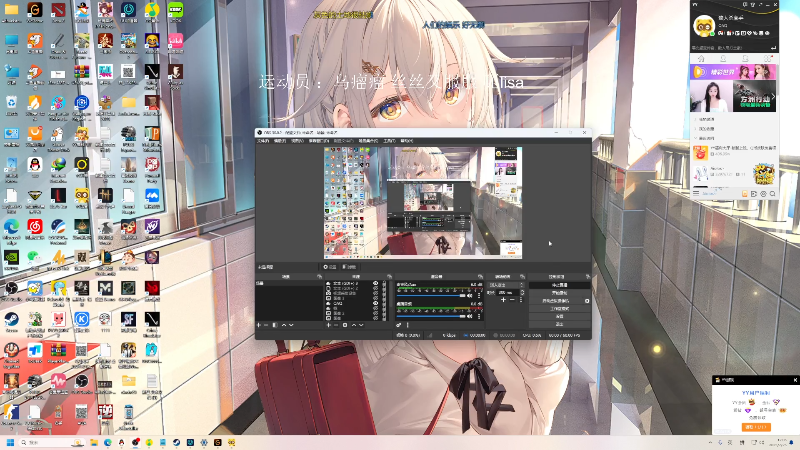Add a new scene with the plus icon
The height and width of the screenshot is (450, 800).
[258, 325]
